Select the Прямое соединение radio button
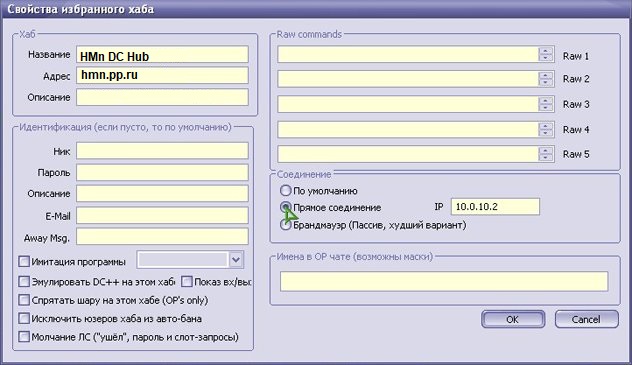This screenshot has height=365, width=632. click(x=285, y=207)
